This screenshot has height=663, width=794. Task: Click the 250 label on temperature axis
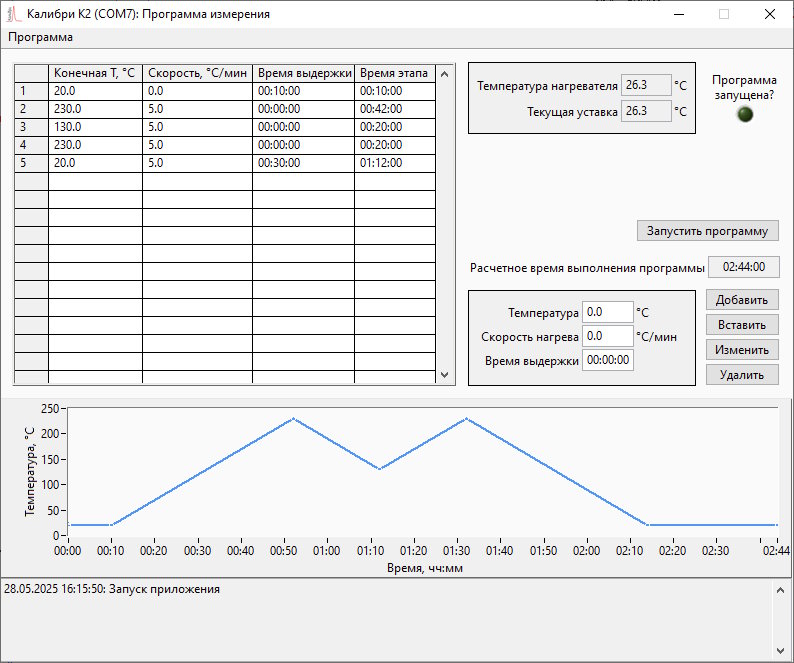pos(50,408)
